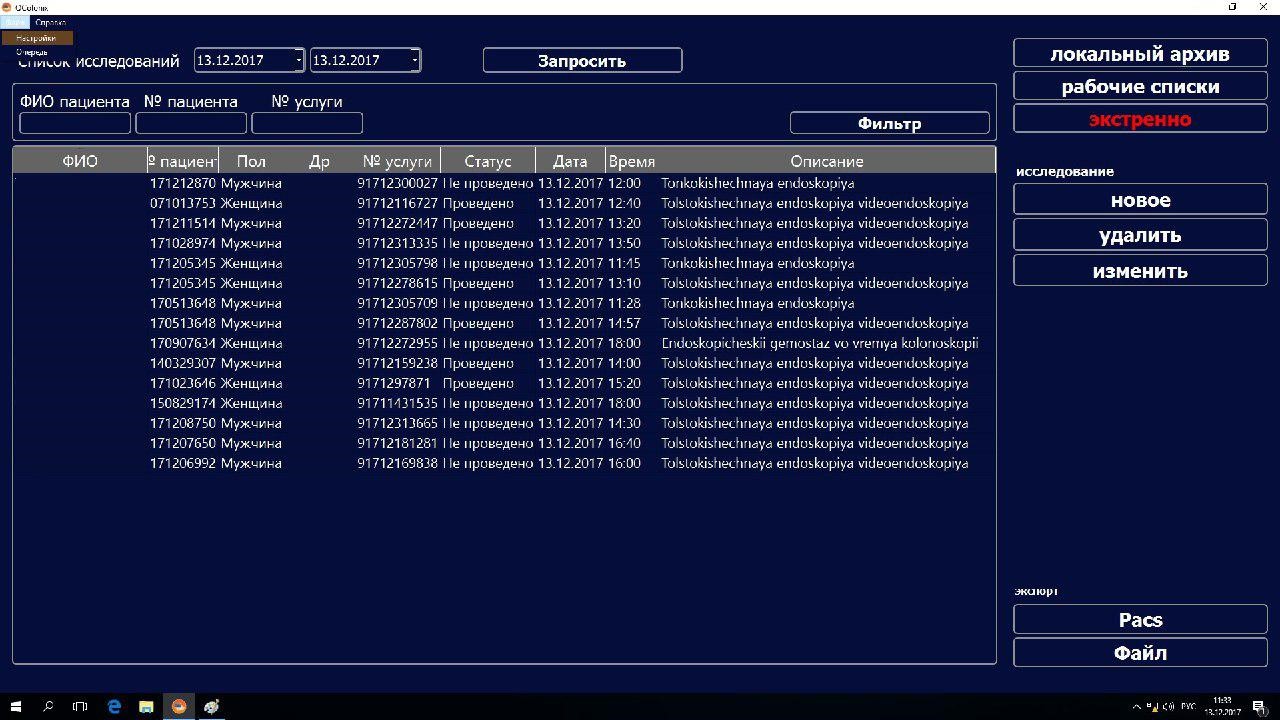Click the Windows Start button

pos(16,706)
